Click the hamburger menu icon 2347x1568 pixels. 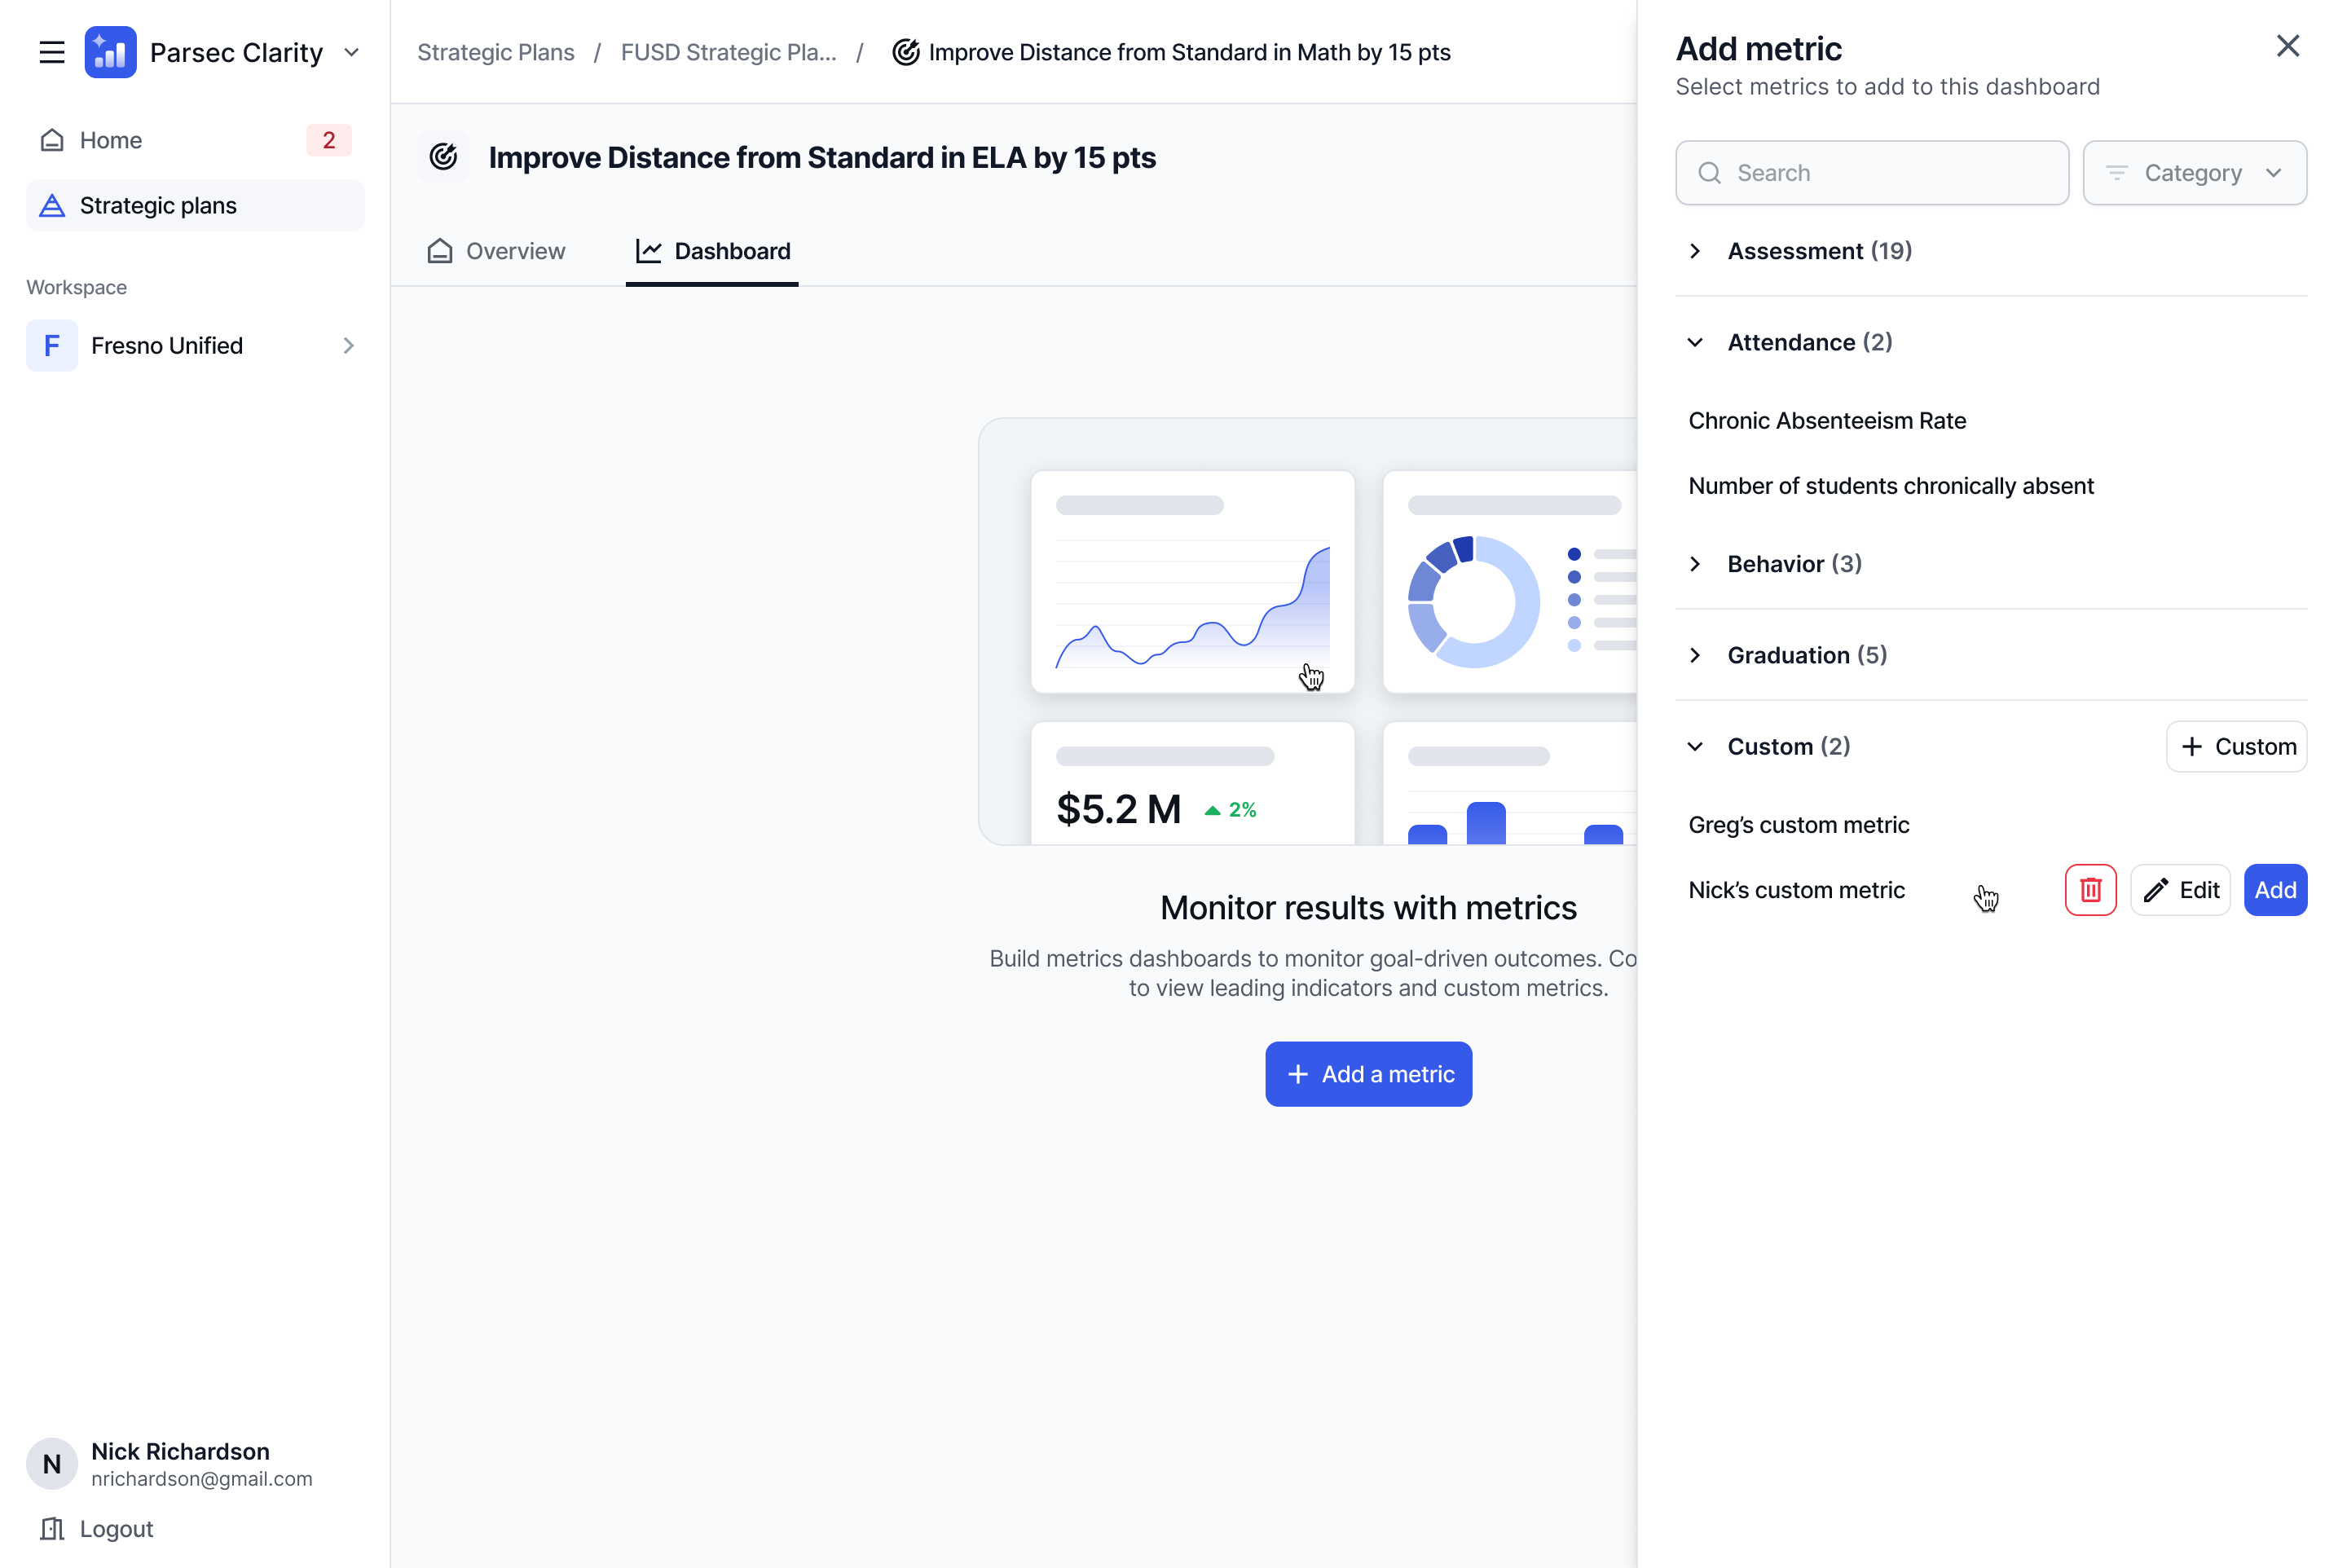(52, 52)
